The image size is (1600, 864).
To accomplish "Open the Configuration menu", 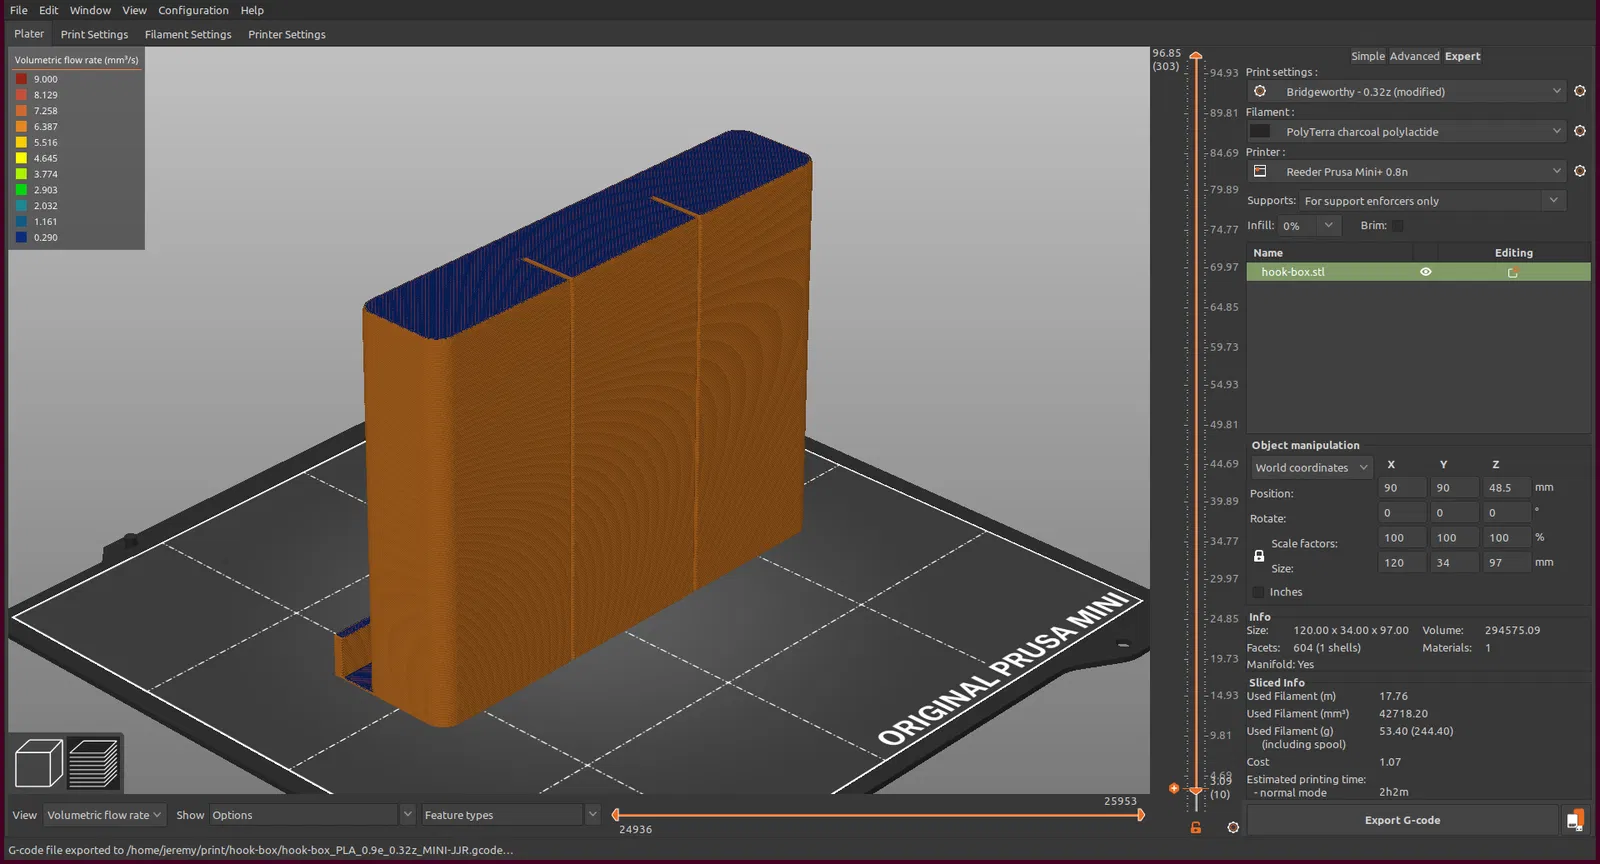I will coord(193,10).
